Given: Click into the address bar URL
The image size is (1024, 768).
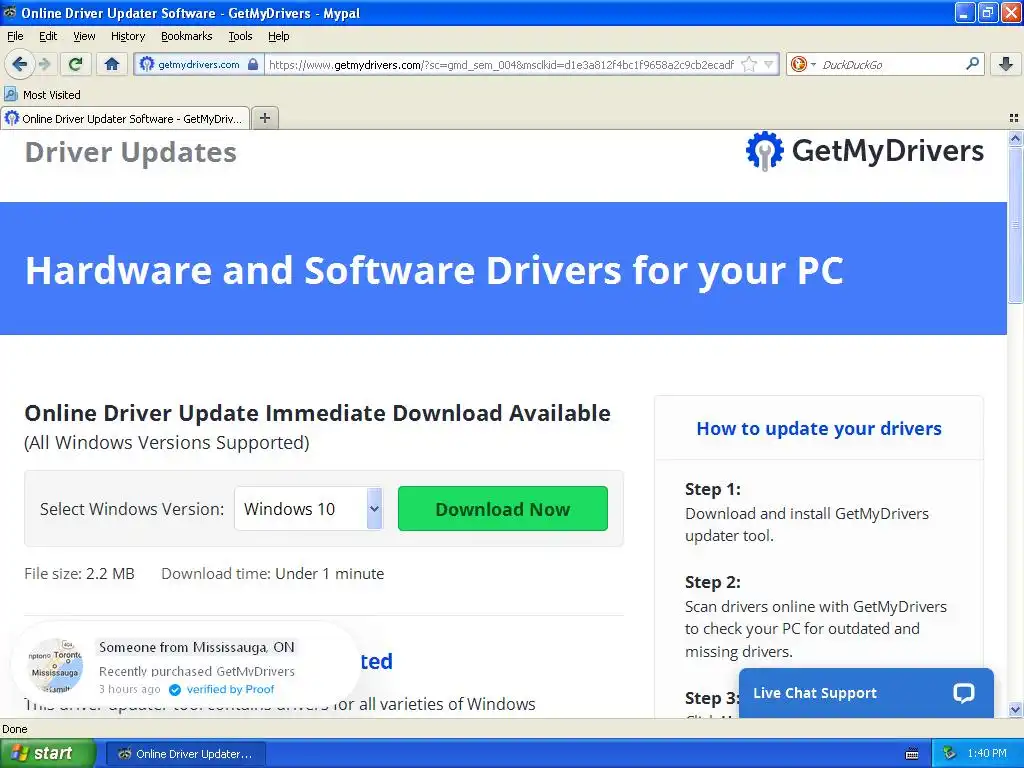Looking at the screenshot, I should pos(502,64).
